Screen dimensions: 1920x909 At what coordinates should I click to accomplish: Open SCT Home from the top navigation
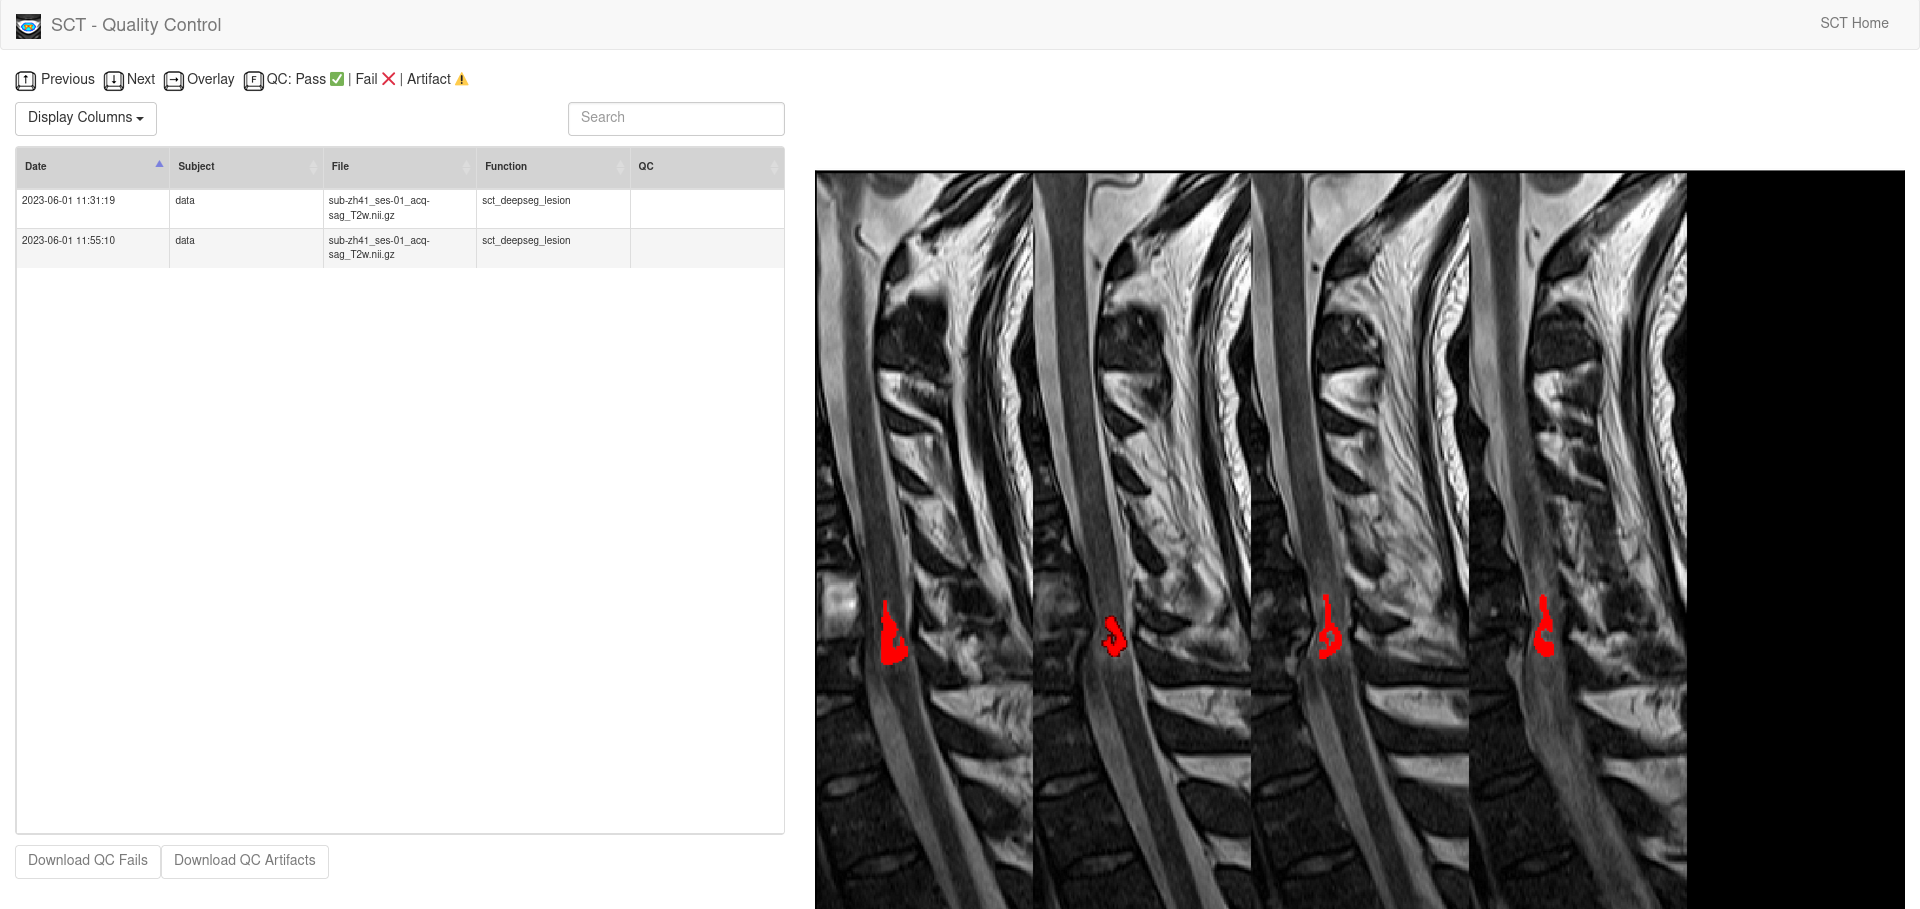click(1854, 23)
